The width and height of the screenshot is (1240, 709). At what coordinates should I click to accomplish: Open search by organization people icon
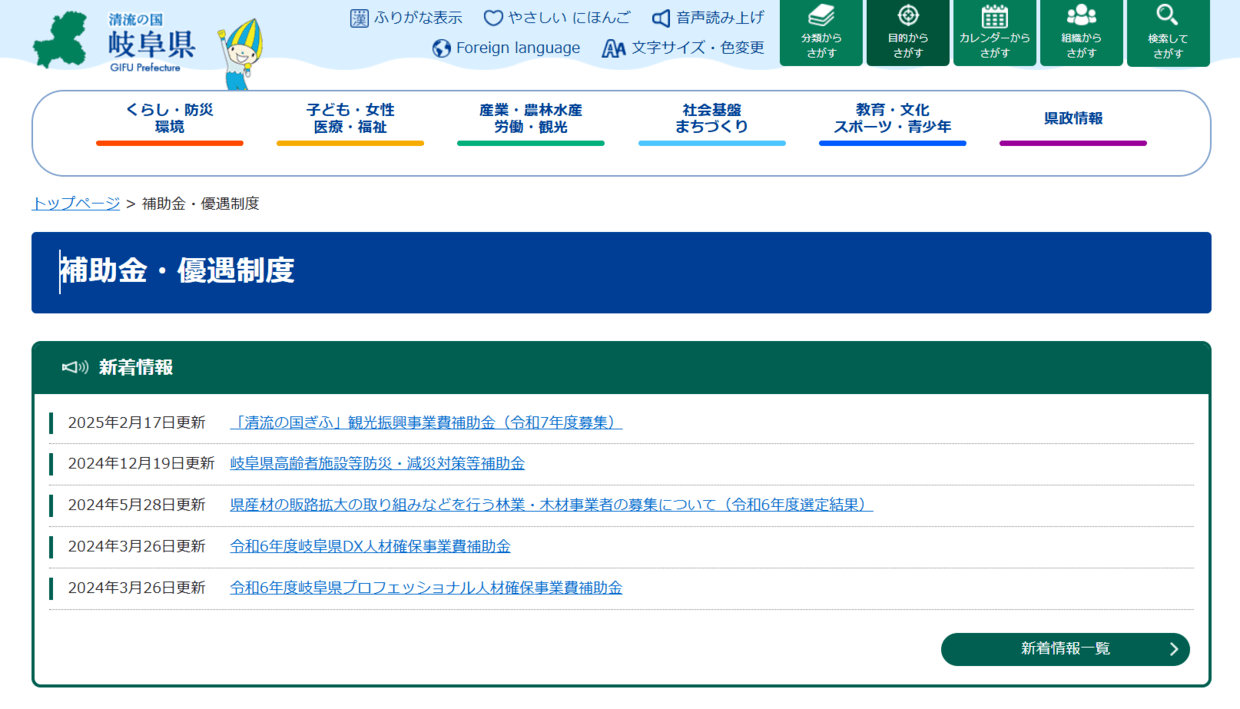[x=1081, y=33]
